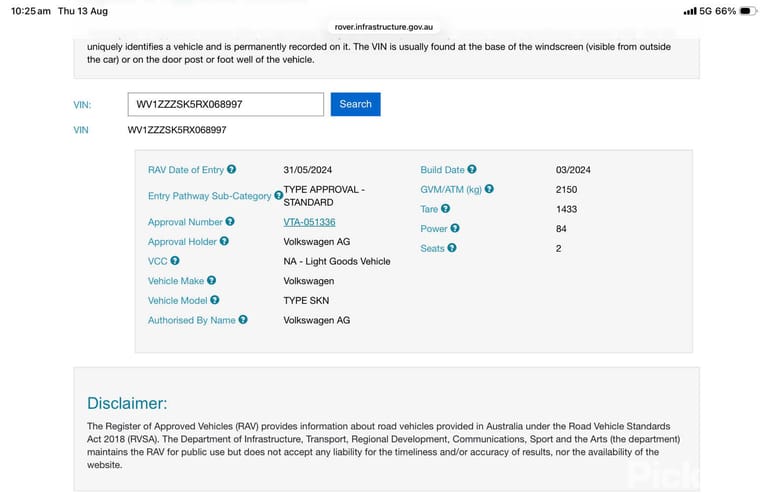Tap the cellular signal bars icon
This screenshot has width=768, height=504.
(x=690, y=11)
